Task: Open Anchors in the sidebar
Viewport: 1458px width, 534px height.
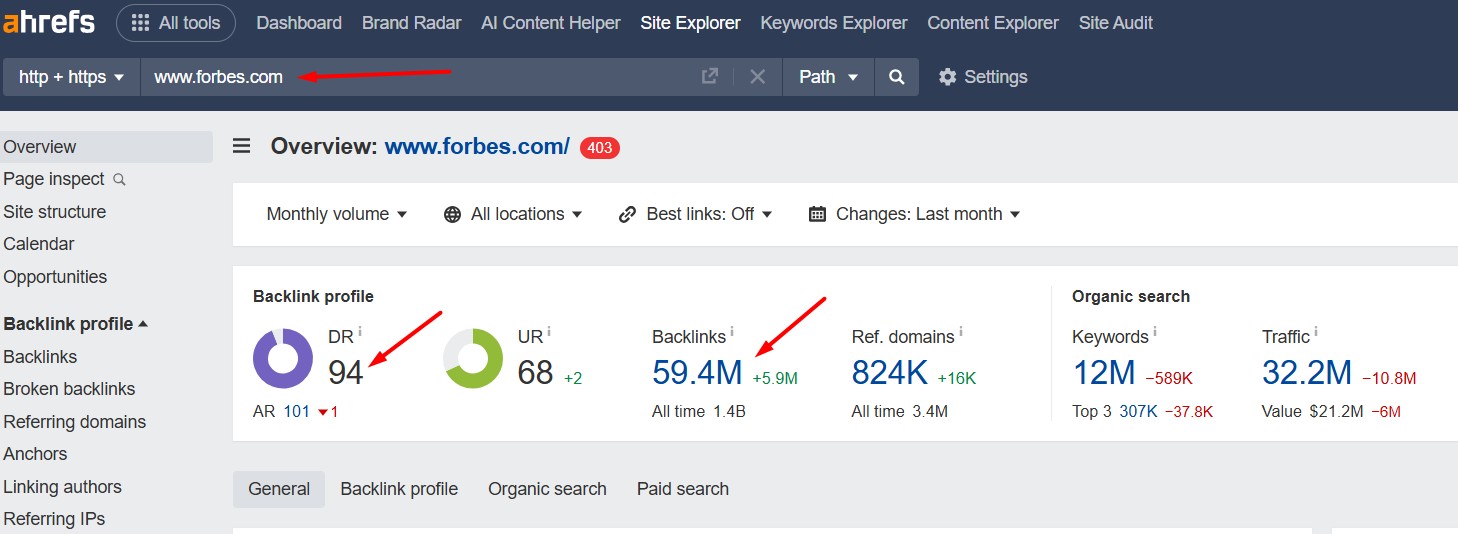Action: [x=35, y=454]
